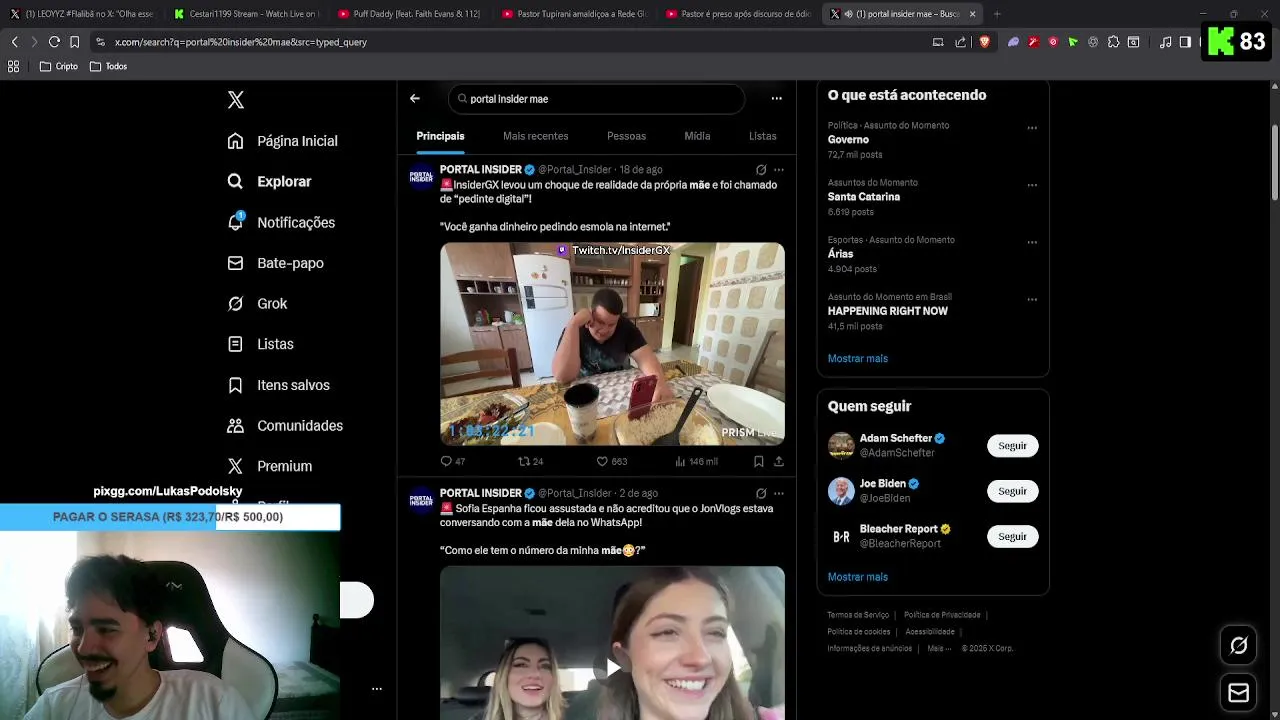
Task: Open the floating Grok button
Action: click(1238, 646)
